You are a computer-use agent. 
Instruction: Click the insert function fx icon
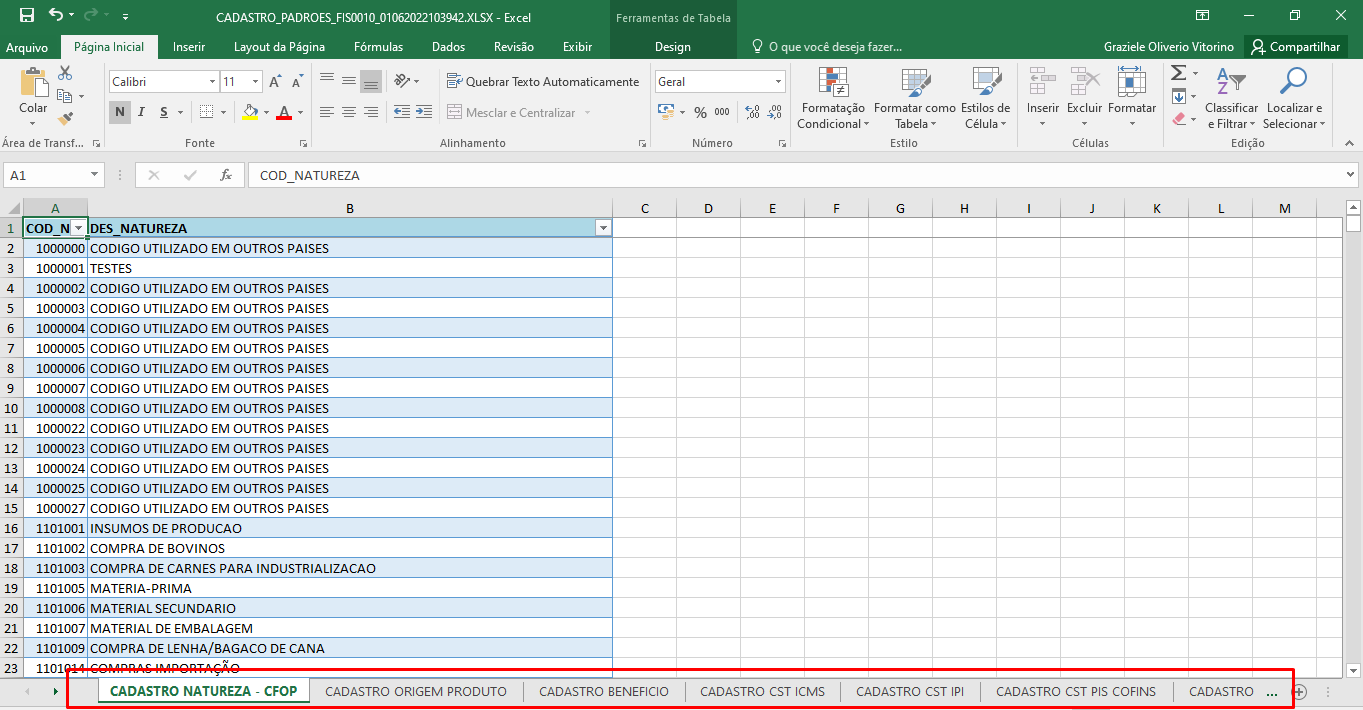click(x=226, y=175)
